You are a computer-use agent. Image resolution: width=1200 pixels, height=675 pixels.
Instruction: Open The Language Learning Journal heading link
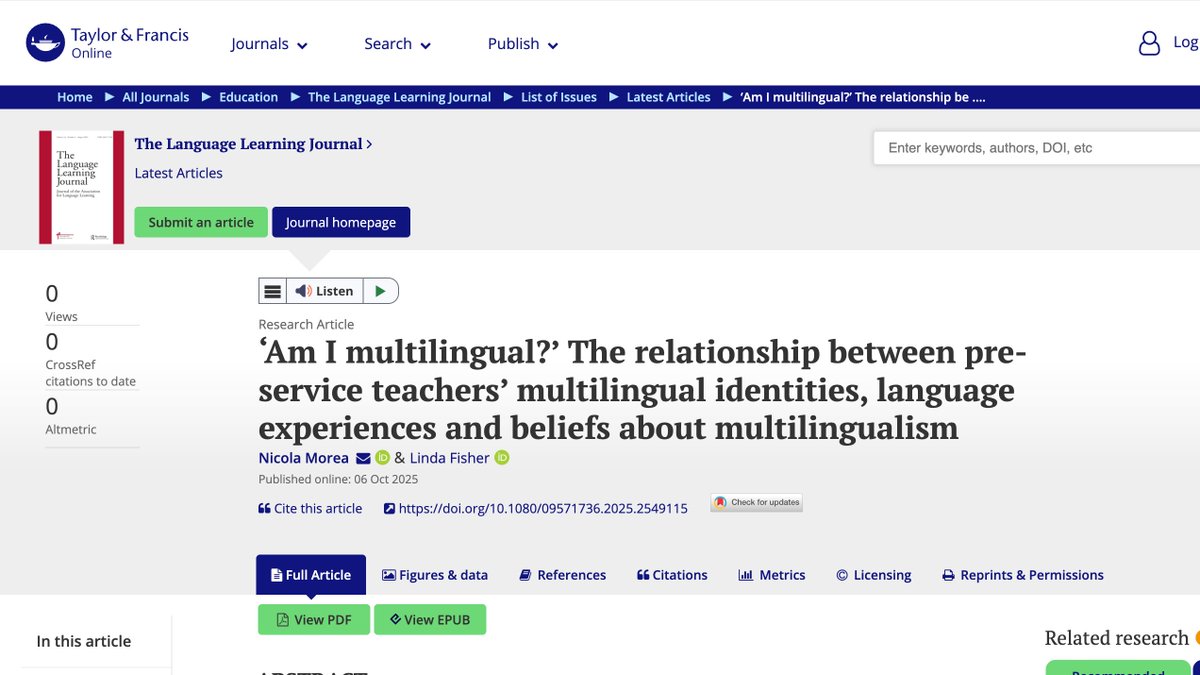pos(253,144)
